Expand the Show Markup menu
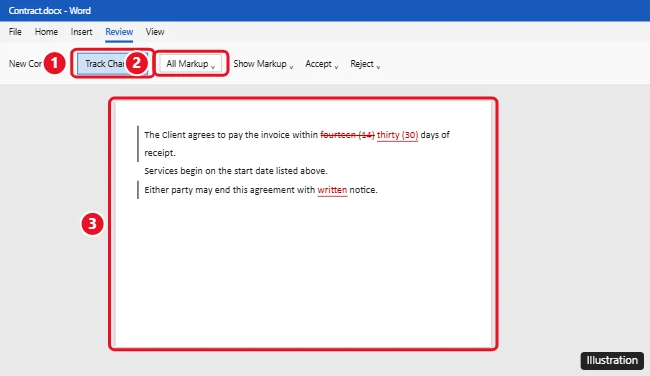The width and height of the screenshot is (650, 376). tap(263, 64)
